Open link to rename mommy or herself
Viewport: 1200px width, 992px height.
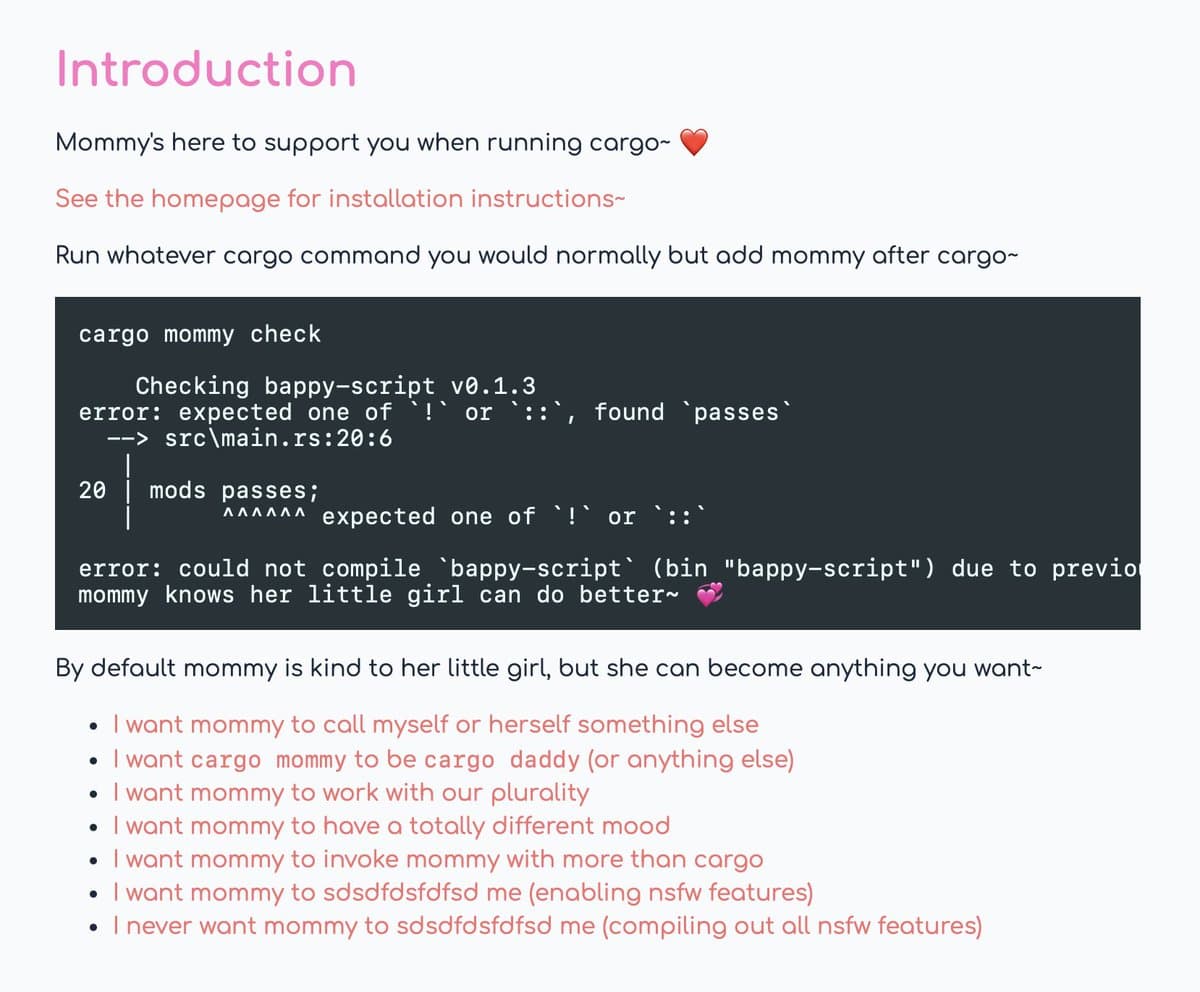435,724
